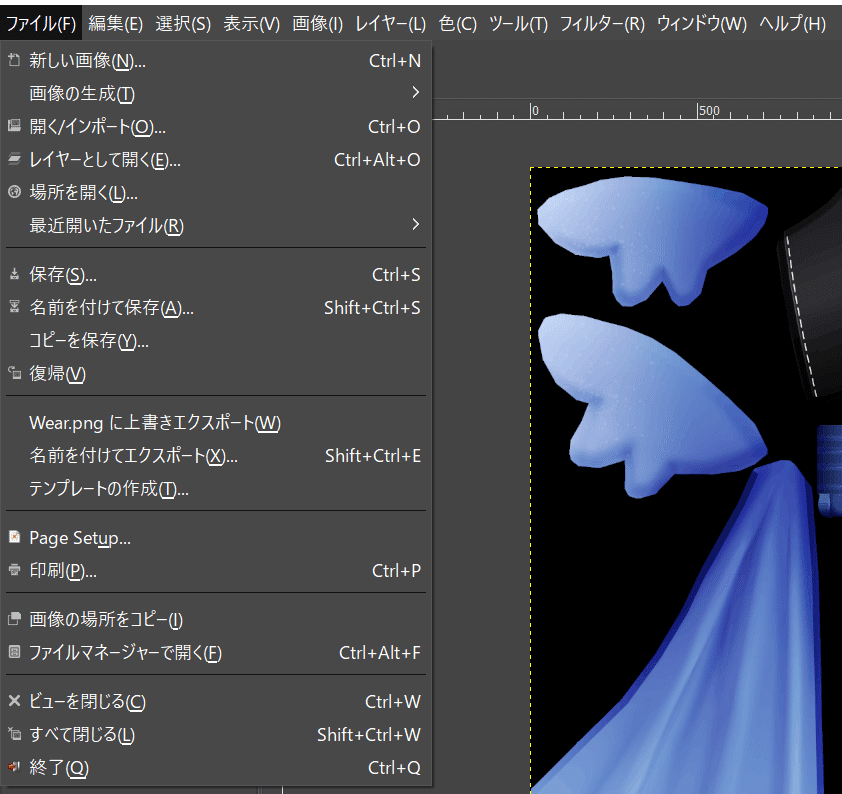Choose ビューを閉じる(C) entry
The image size is (842, 794).
point(216,701)
